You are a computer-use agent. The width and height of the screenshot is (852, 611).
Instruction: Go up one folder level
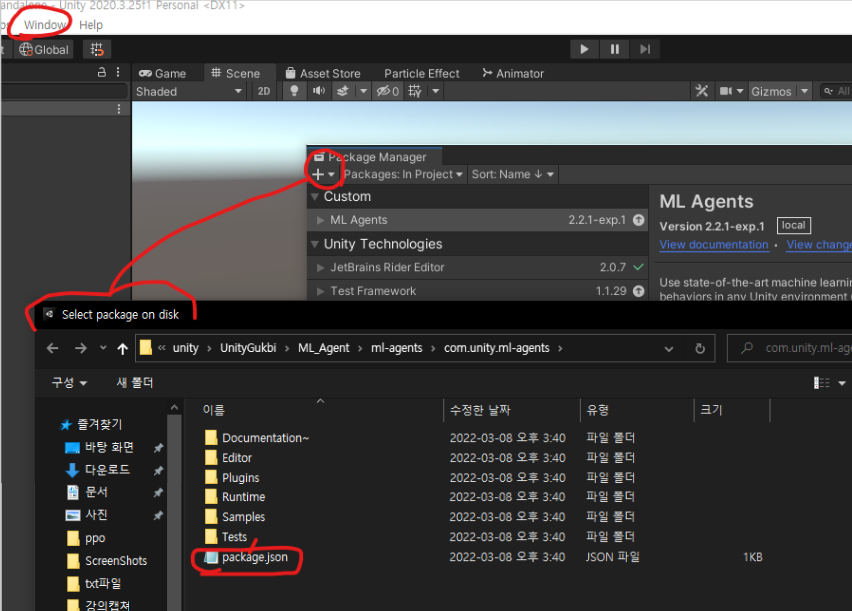[122, 348]
